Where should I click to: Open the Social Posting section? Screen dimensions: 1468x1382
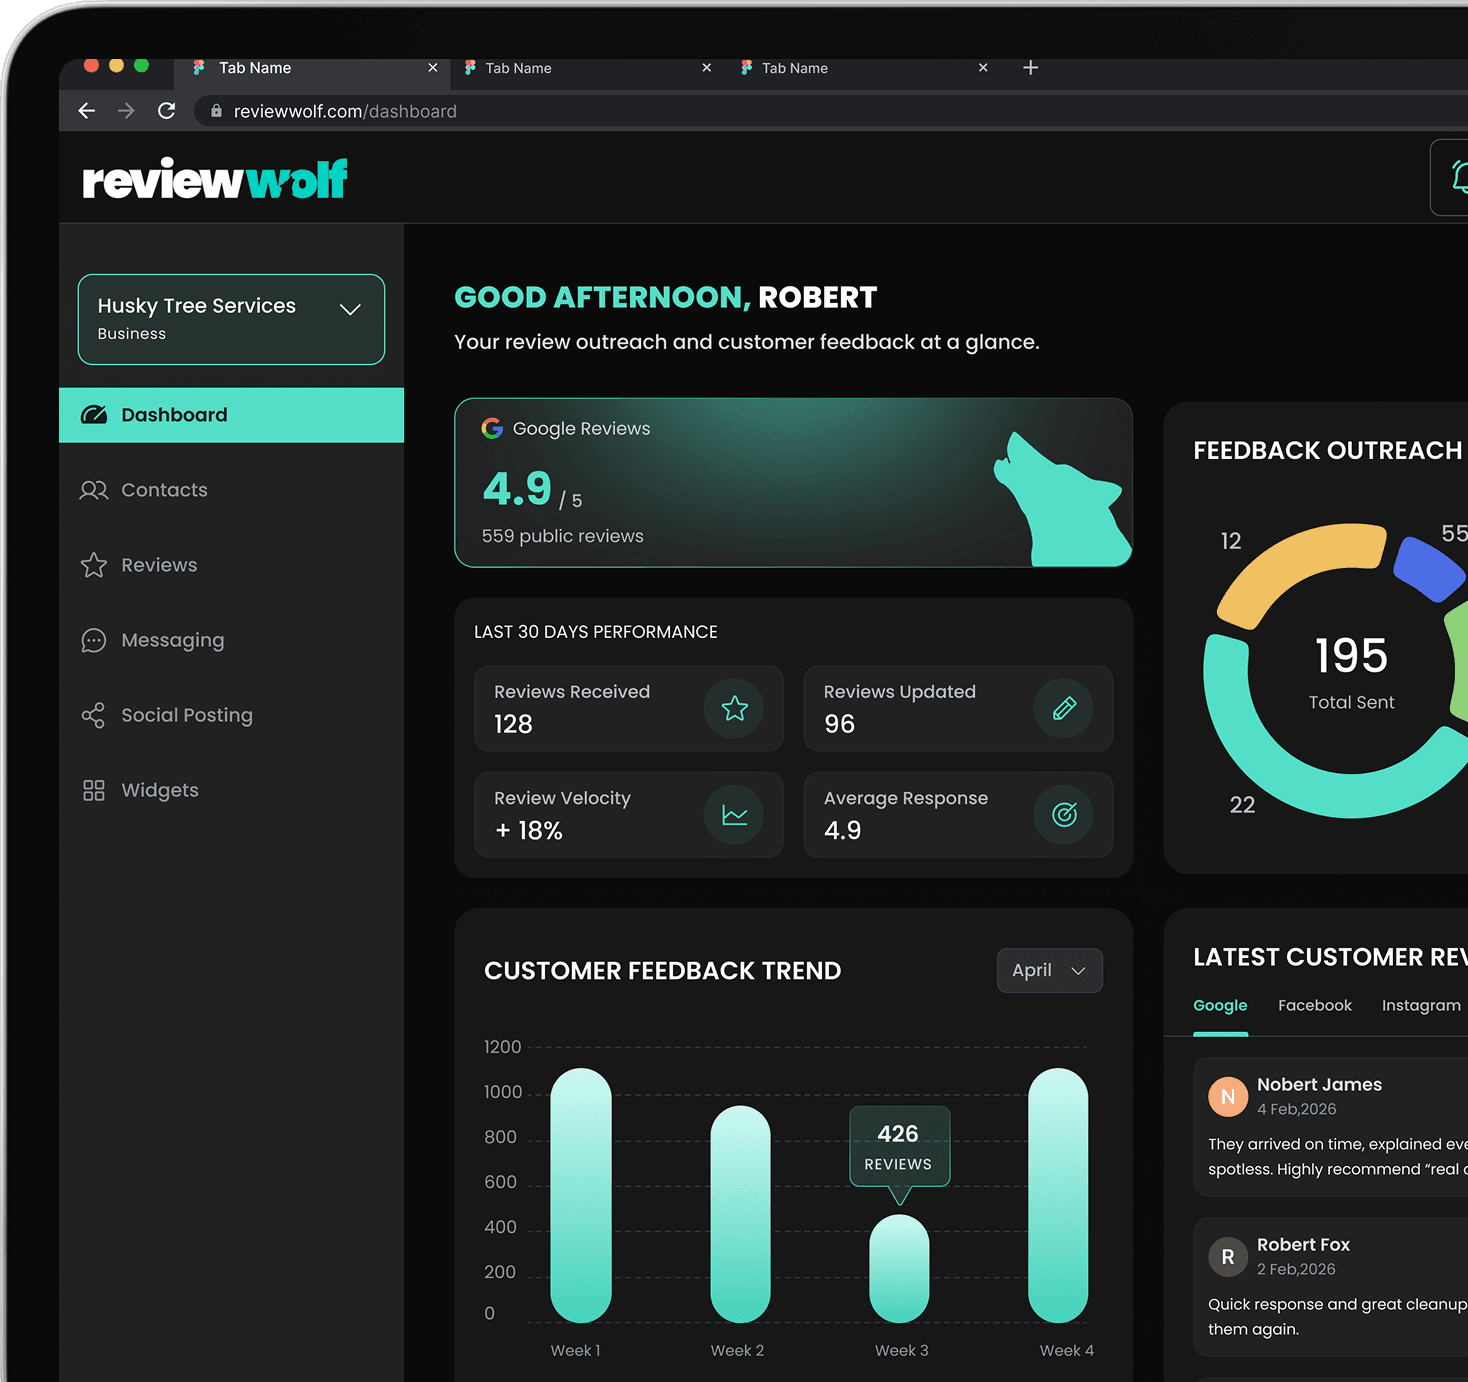(231, 715)
